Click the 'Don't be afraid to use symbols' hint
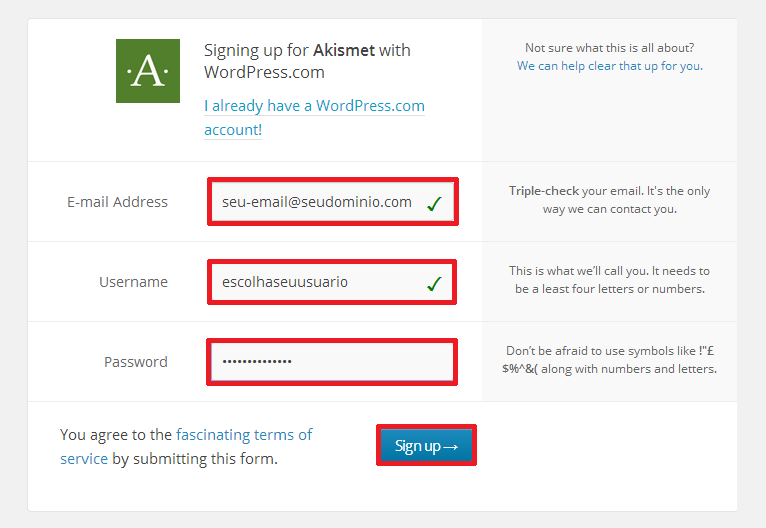 610,360
